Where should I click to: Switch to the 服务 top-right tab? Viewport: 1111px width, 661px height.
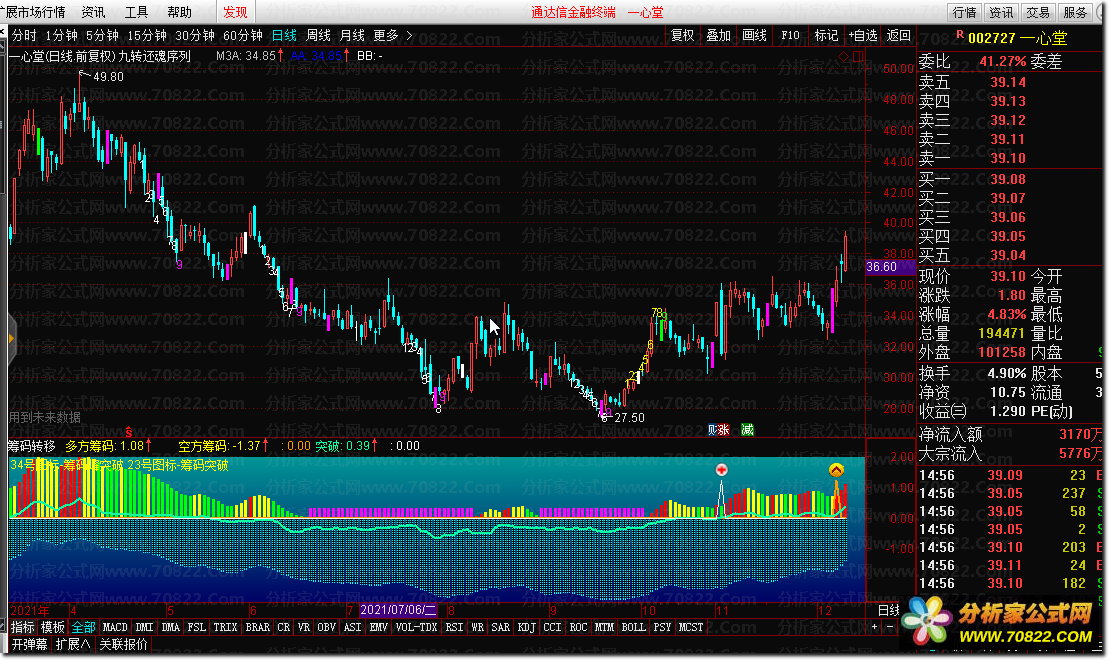point(1075,12)
